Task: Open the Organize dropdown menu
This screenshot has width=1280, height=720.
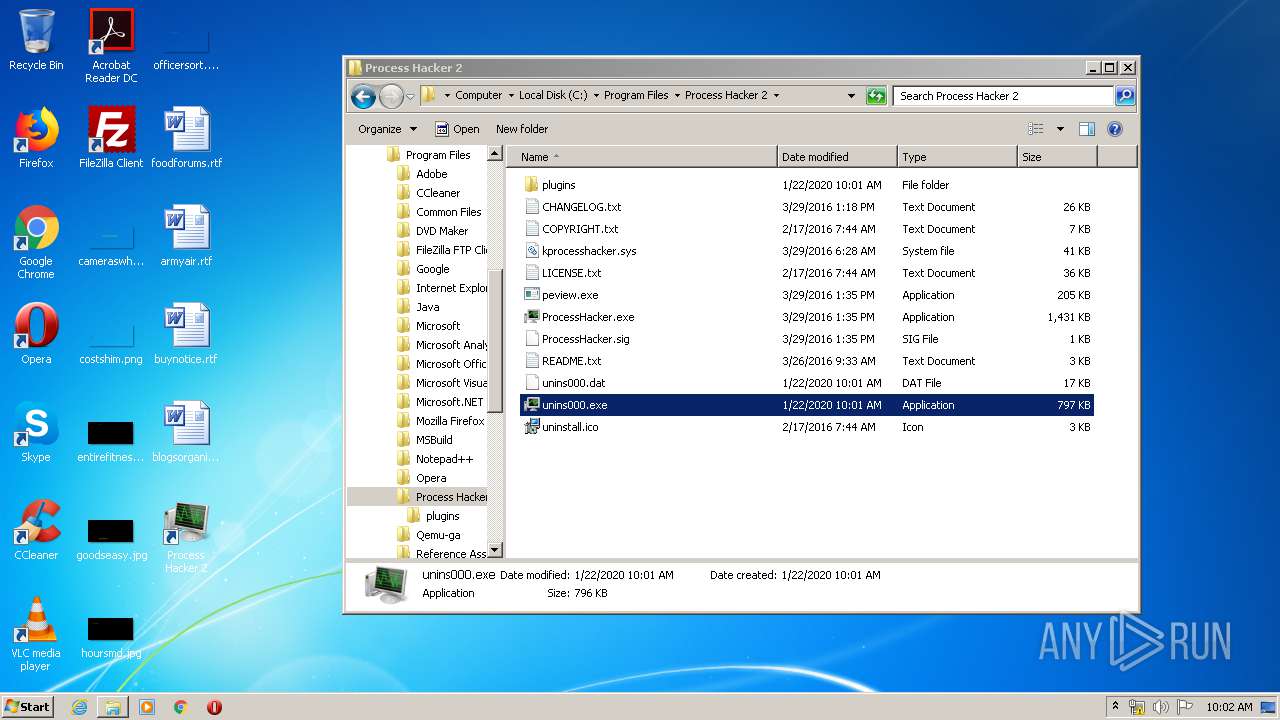Action: (388, 129)
